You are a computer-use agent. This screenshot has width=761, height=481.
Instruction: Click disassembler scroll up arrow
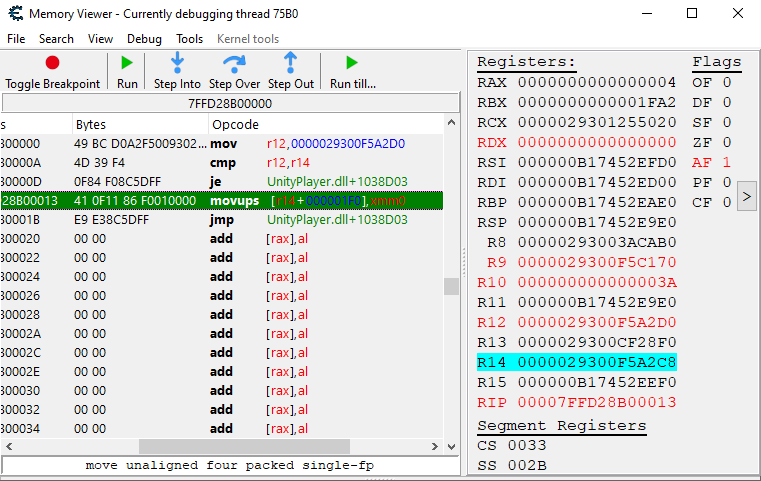(451, 123)
